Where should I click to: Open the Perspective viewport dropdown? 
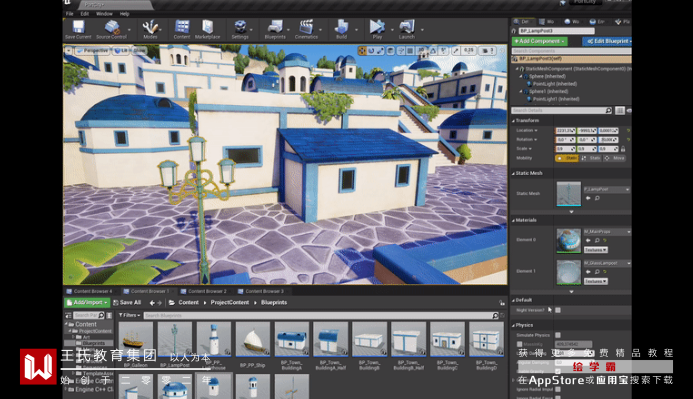tap(92, 51)
